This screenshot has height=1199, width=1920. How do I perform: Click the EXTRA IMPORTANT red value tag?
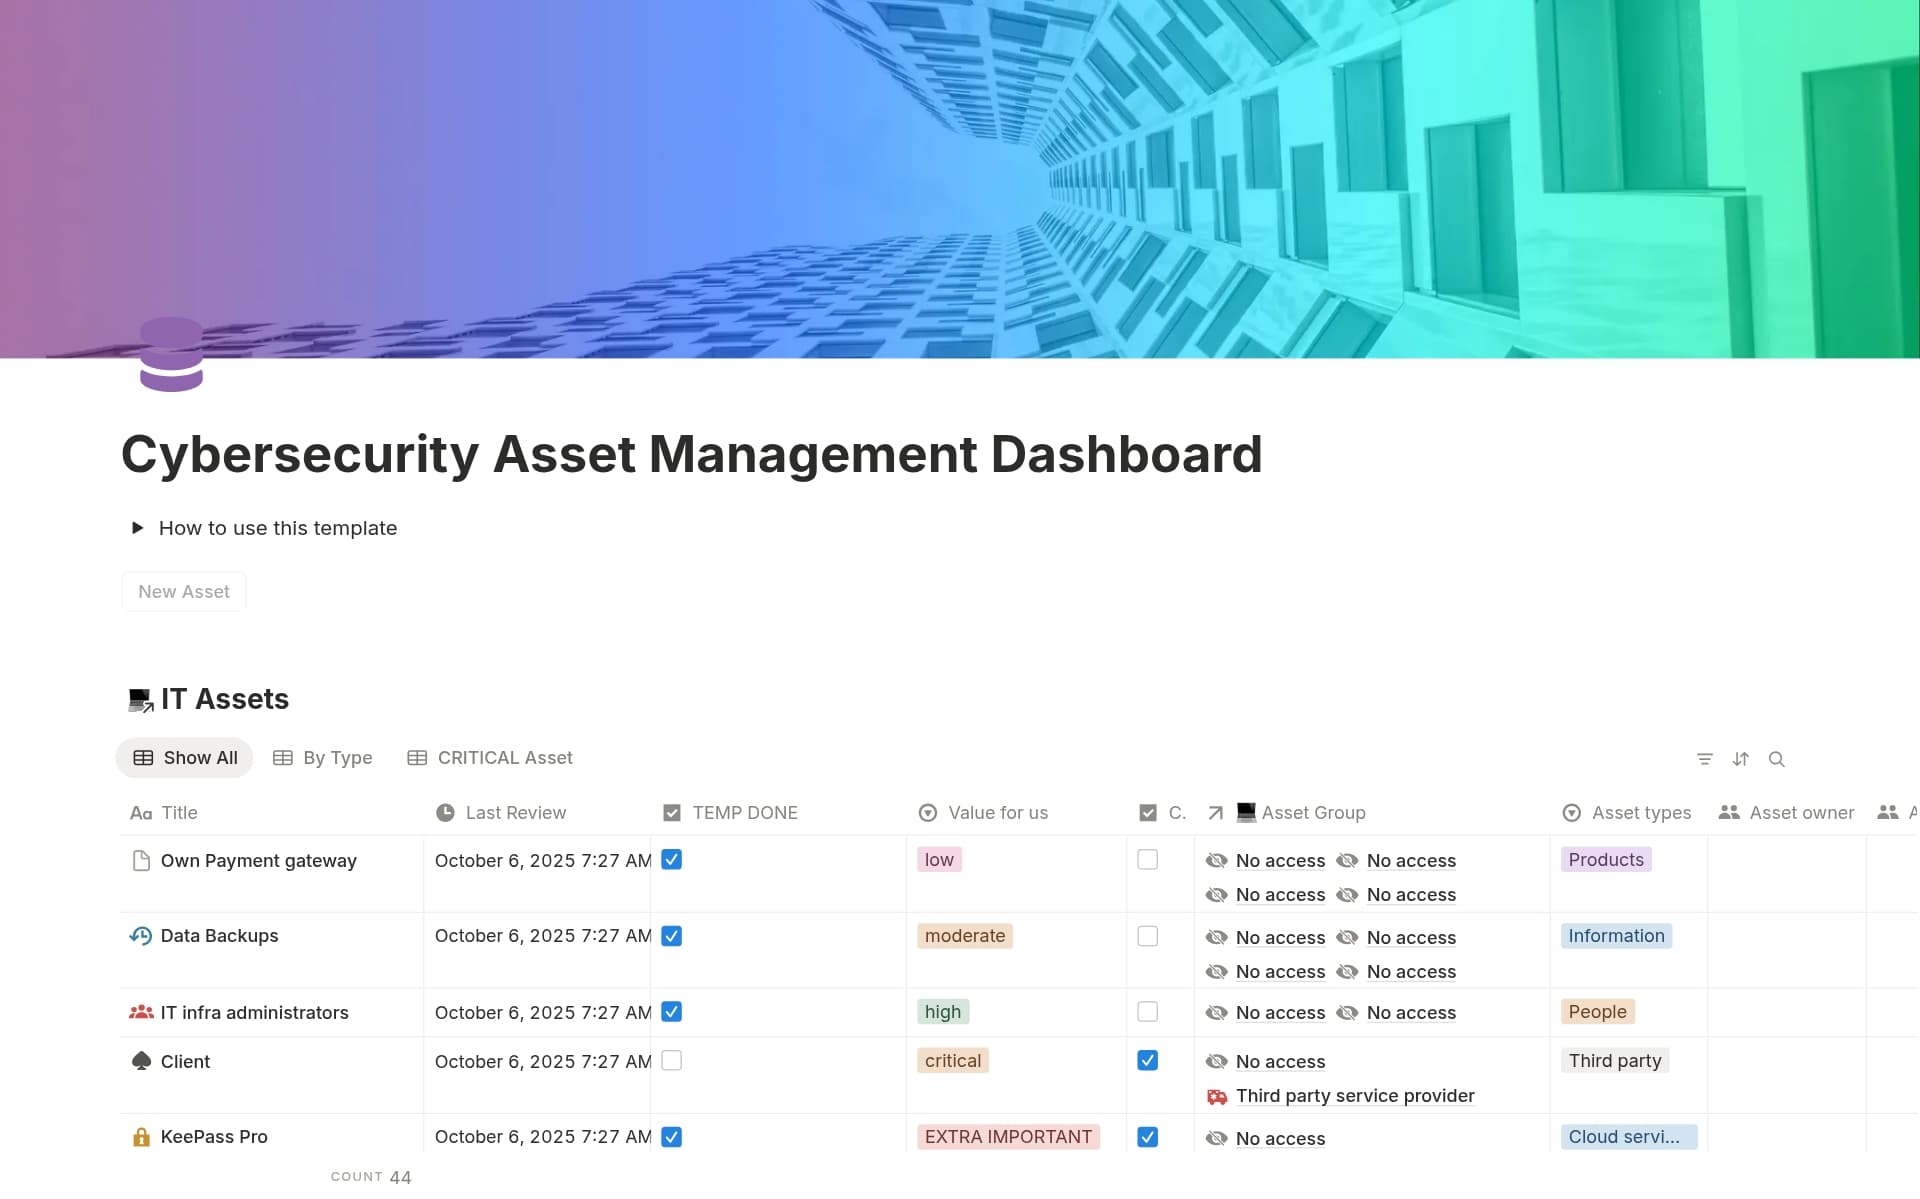pos(1007,1137)
